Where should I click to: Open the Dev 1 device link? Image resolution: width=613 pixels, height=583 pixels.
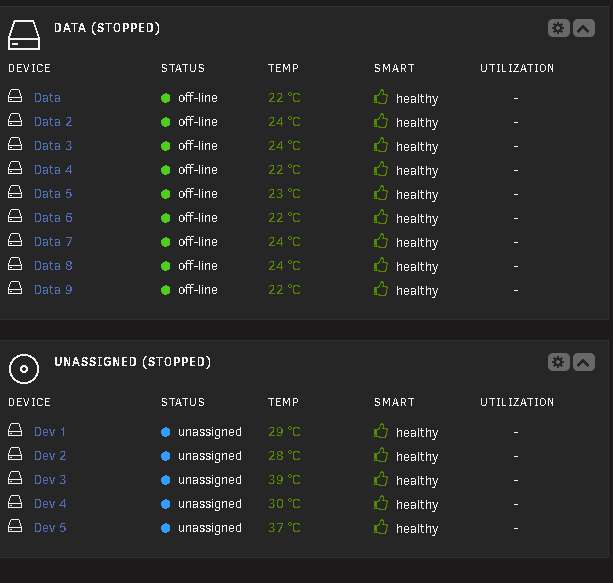(50, 432)
